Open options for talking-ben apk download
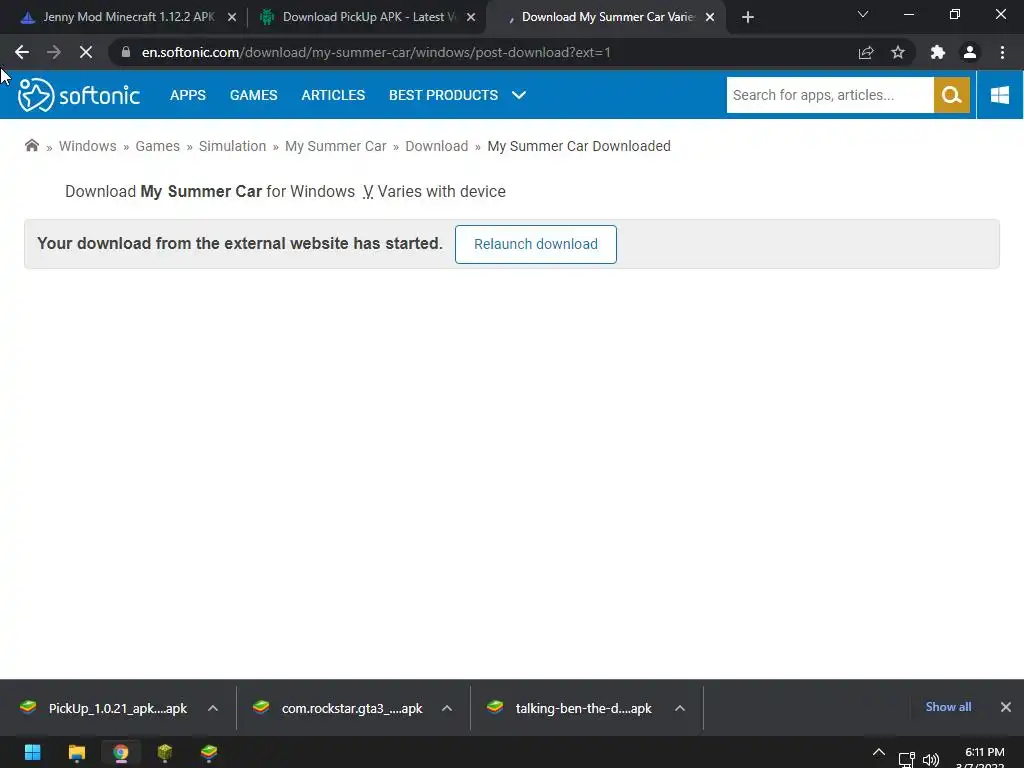 [x=680, y=708]
